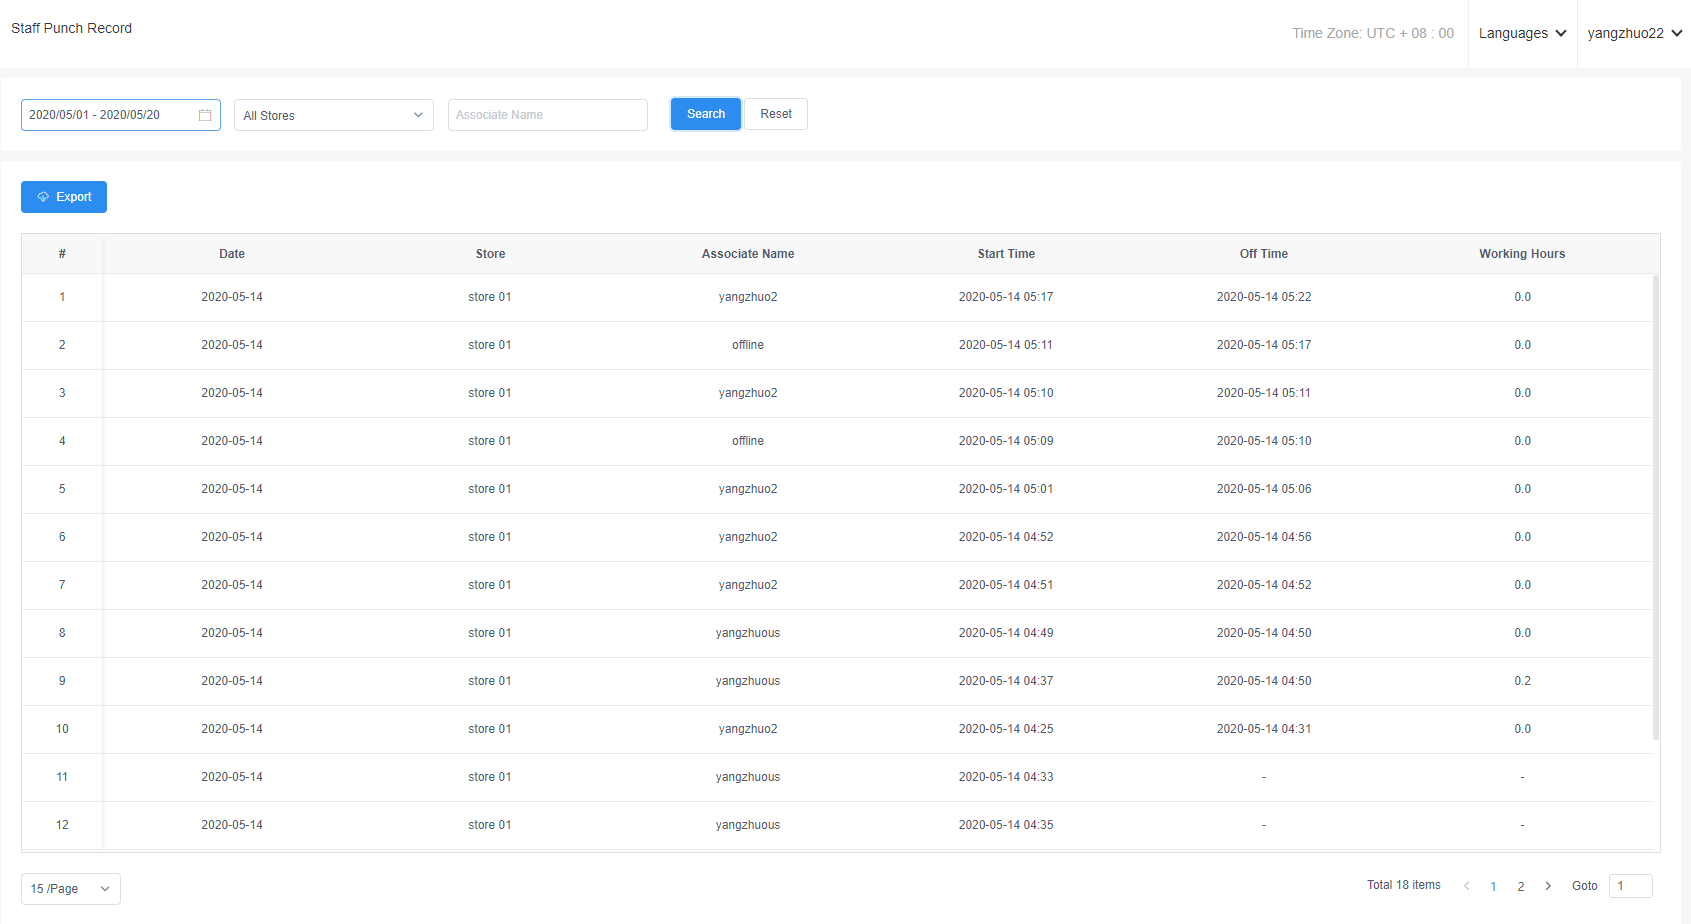The width and height of the screenshot is (1691, 924).
Task: Click the cloud icon on the Export button
Action: (x=43, y=197)
